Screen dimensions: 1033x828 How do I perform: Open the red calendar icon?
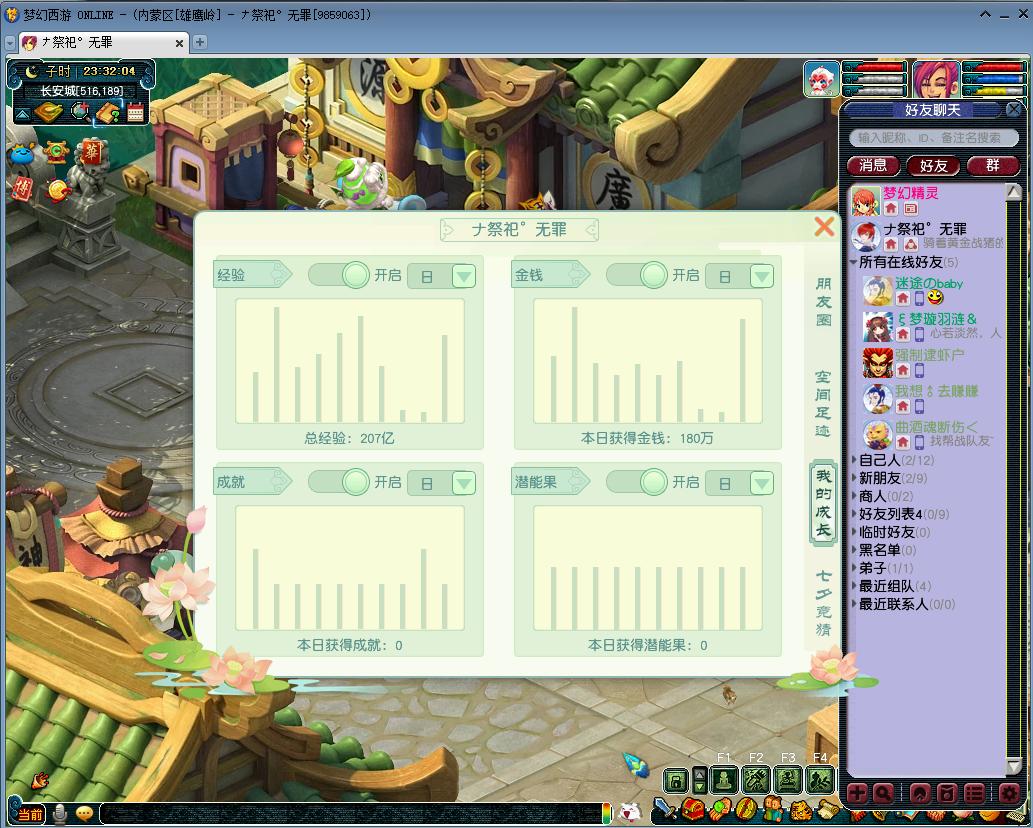pos(136,112)
